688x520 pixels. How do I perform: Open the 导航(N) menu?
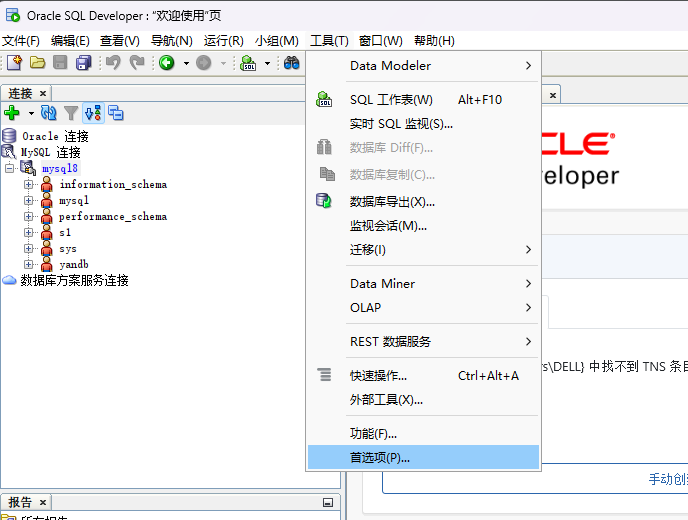click(x=172, y=41)
